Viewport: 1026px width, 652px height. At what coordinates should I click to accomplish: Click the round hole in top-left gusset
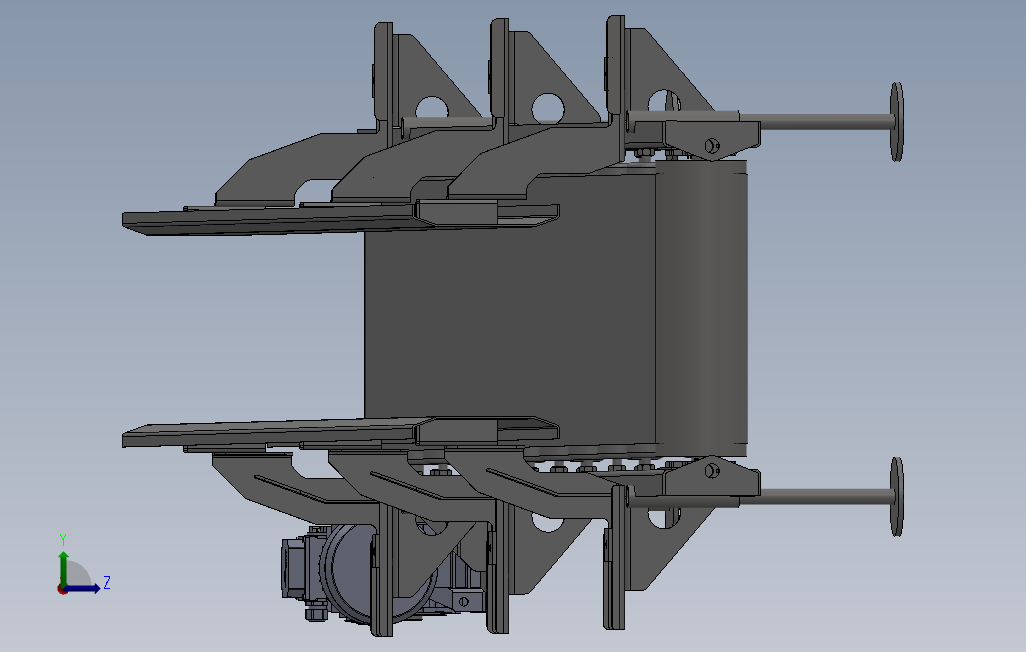pyautogui.click(x=431, y=108)
